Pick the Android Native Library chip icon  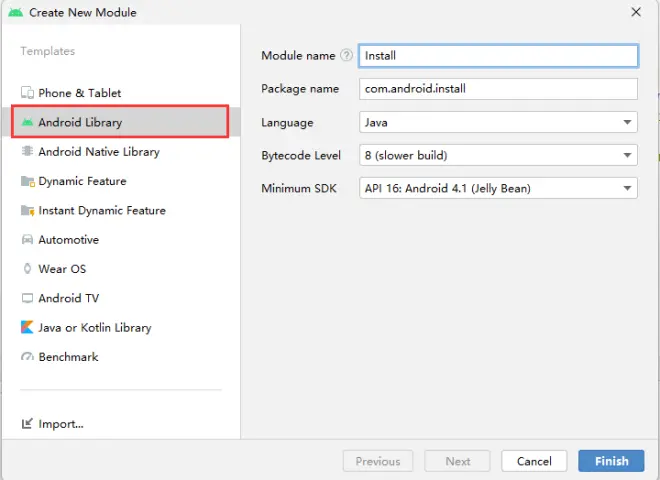pyautogui.click(x=27, y=151)
